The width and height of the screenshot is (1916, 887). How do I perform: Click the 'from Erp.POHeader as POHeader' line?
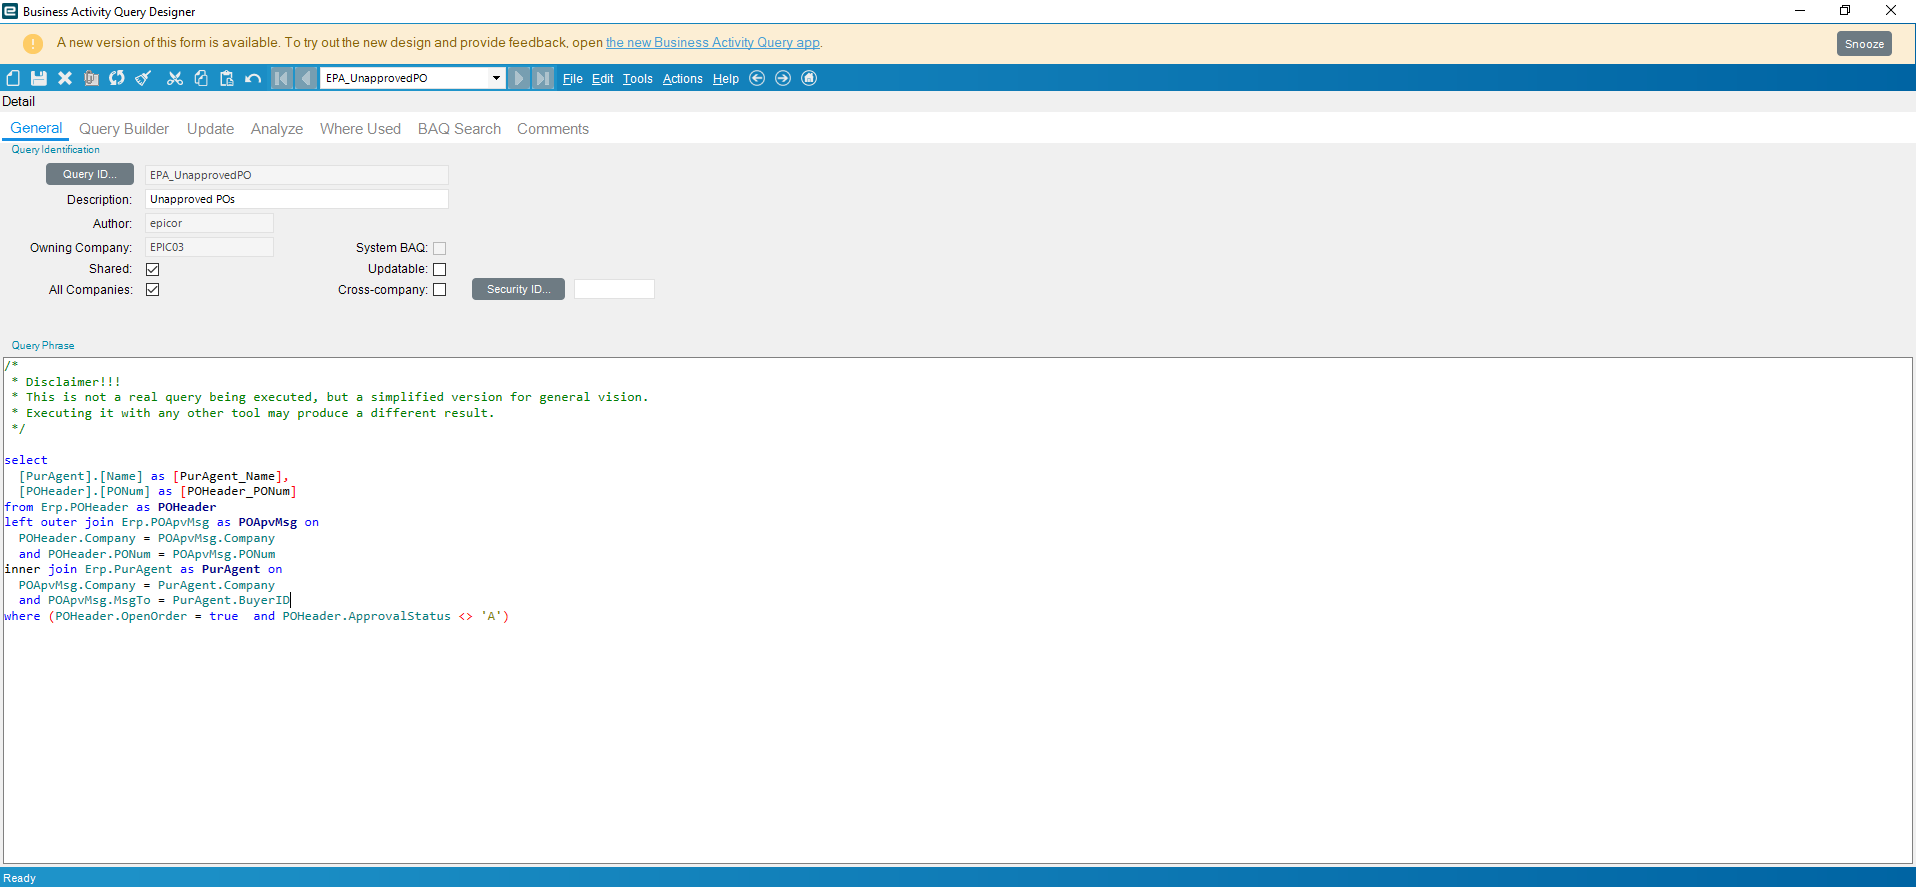[x=110, y=507]
